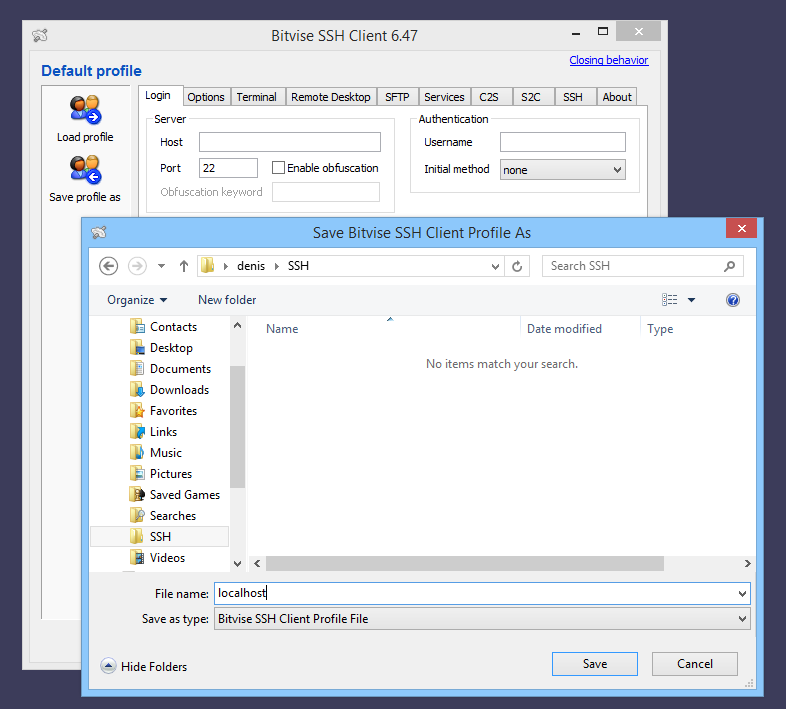Open the Closing behavior link
This screenshot has height=709, width=786.
(609, 60)
